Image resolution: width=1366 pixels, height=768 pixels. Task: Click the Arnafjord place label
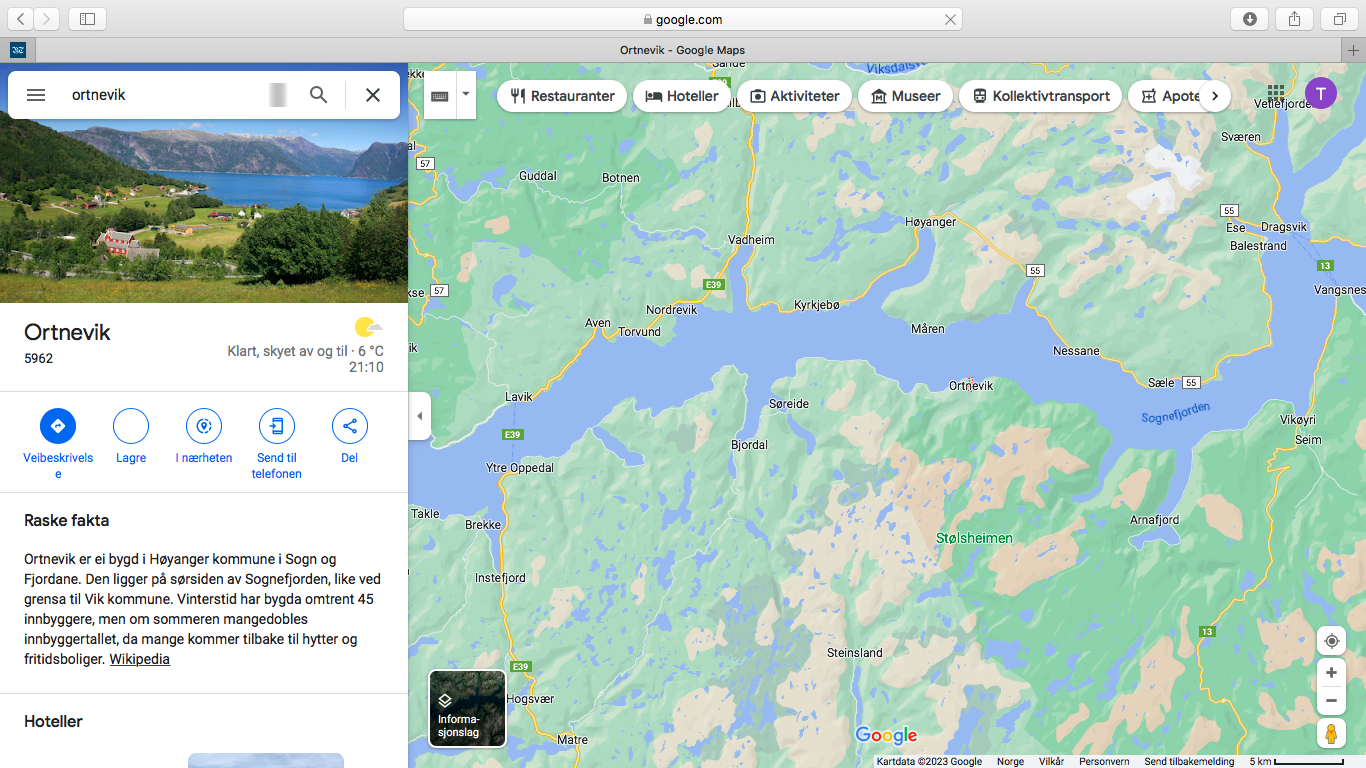click(x=1155, y=520)
